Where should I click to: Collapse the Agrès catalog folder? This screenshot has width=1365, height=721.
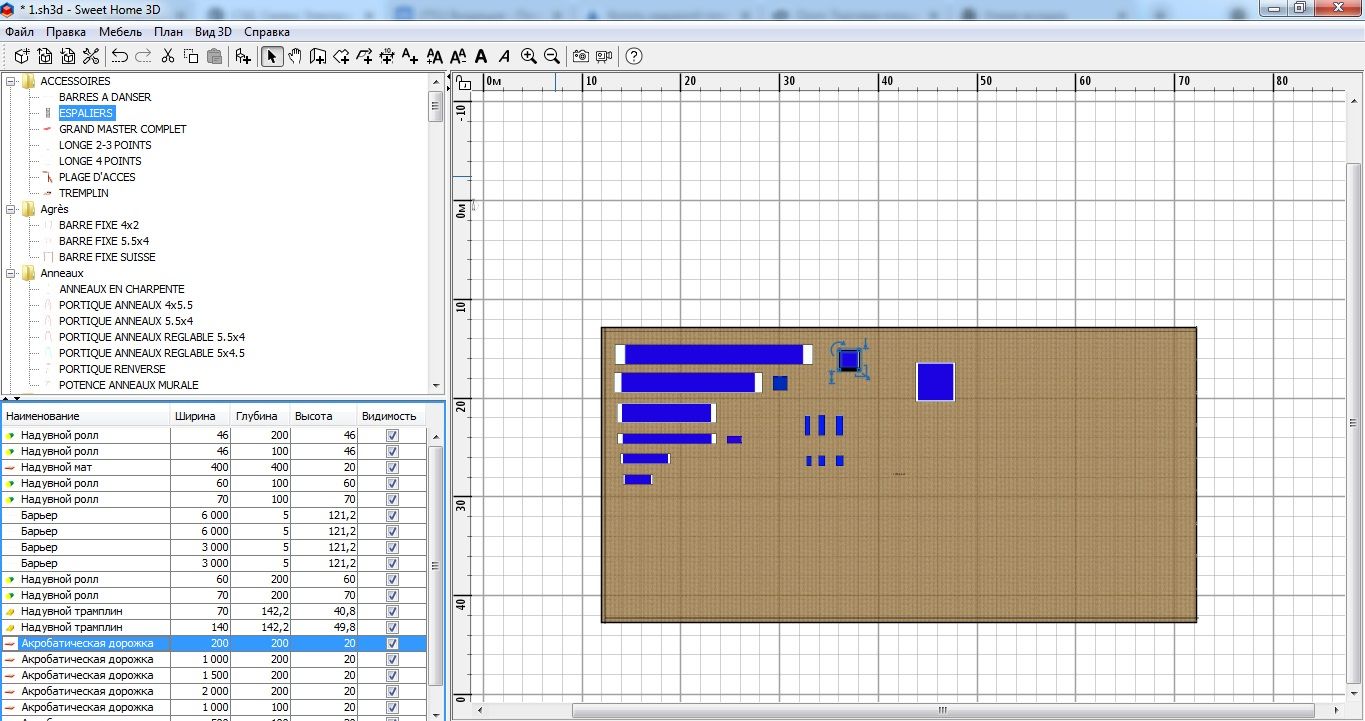click(11, 209)
